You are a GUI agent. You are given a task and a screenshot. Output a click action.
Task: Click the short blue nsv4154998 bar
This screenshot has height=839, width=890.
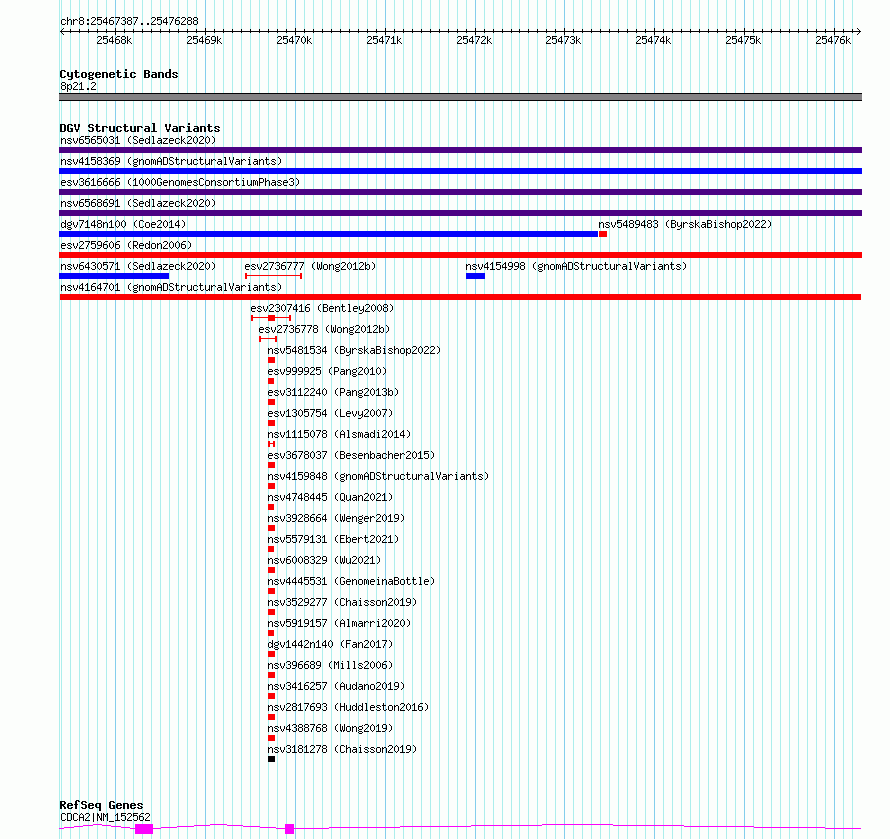point(475,276)
